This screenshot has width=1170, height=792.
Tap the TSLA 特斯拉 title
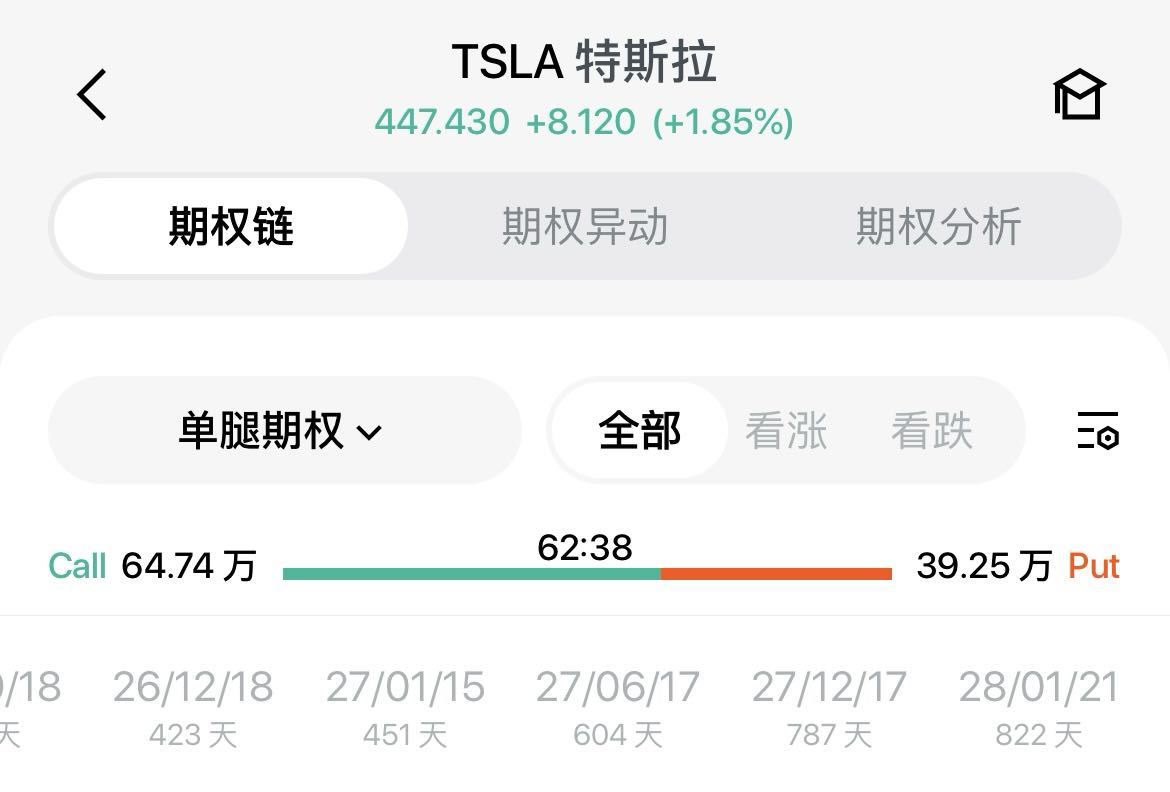pos(584,62)
